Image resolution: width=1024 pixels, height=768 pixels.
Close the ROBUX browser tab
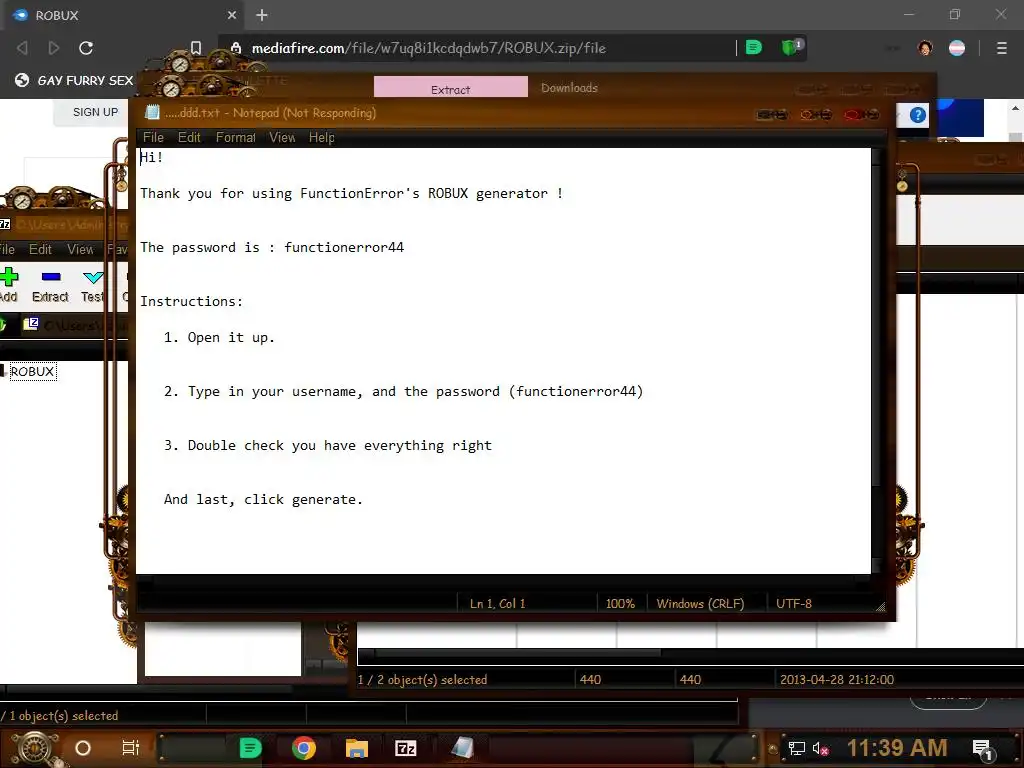(232, 15)
